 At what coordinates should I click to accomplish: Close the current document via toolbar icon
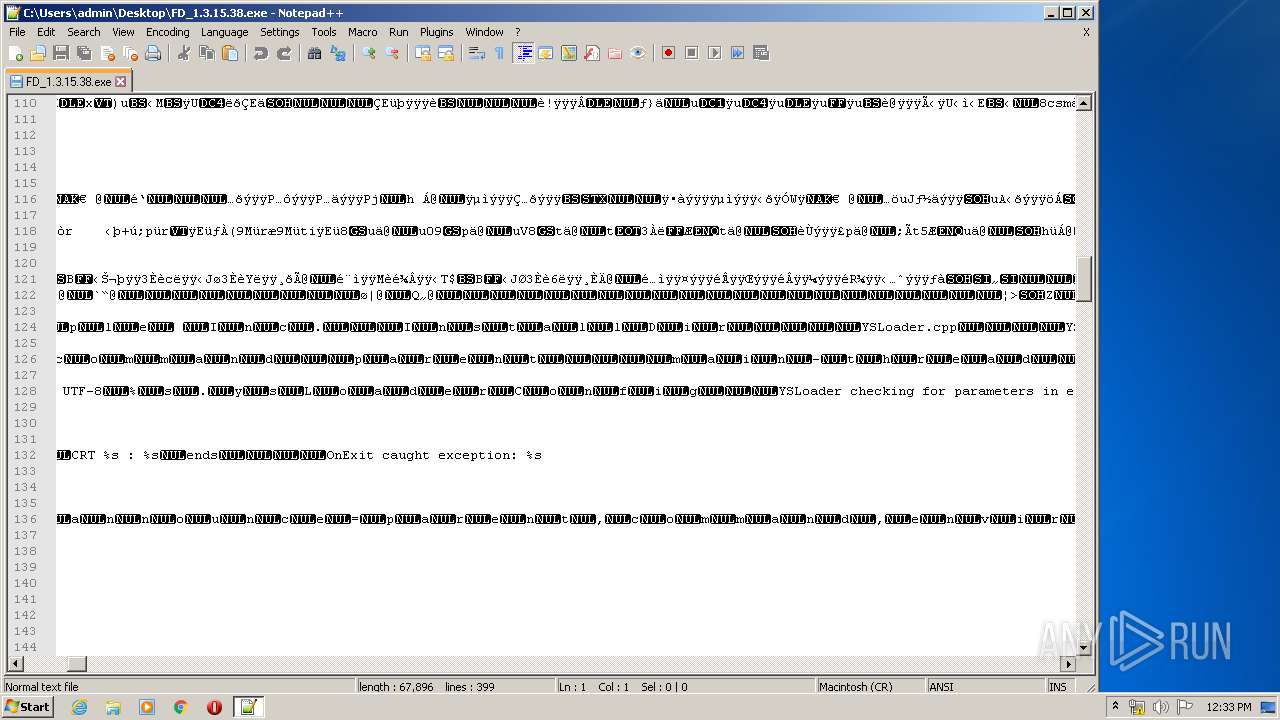click(107, 53)
